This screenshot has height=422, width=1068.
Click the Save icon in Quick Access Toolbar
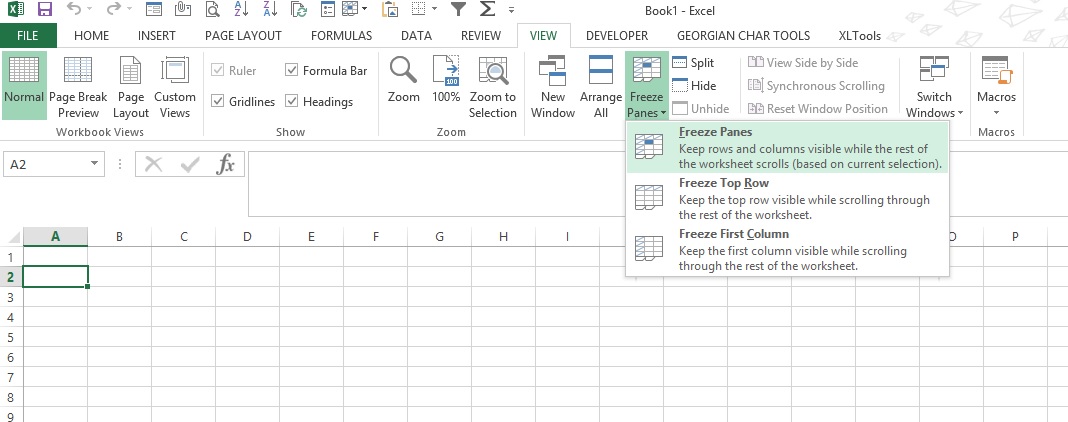tap(44, 10)
